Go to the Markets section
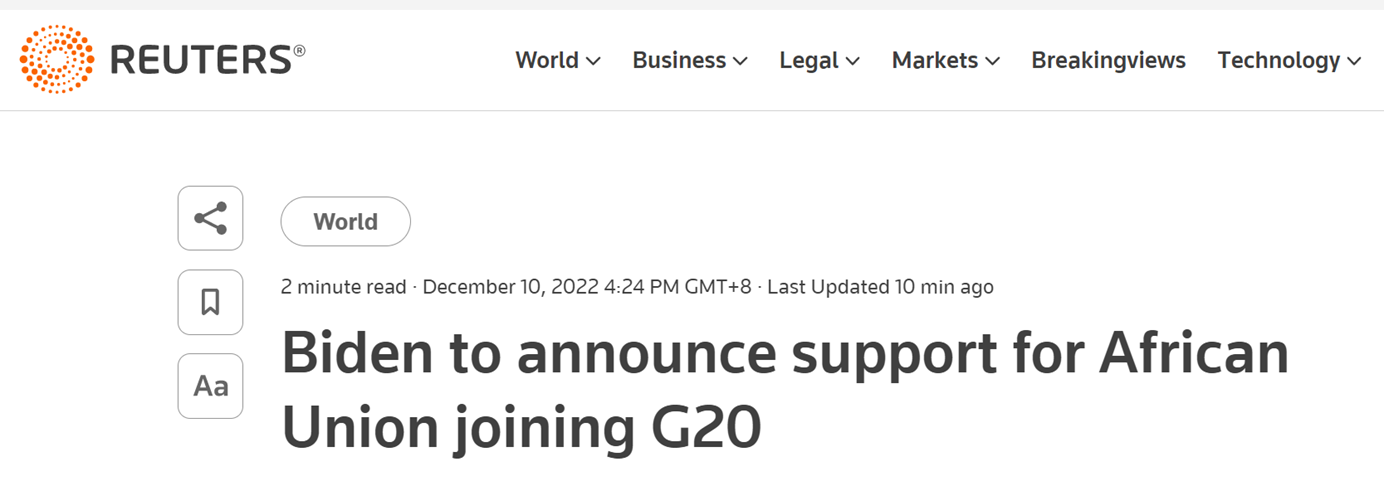 935,60
